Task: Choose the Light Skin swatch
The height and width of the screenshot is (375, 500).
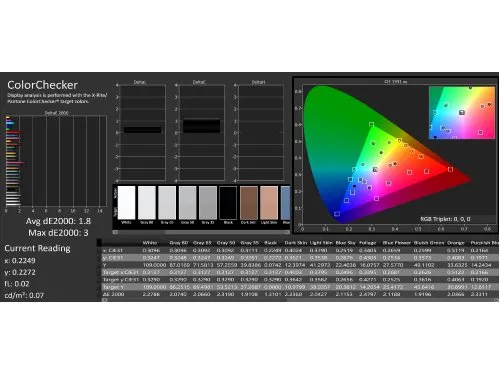Action: point(269,202)
